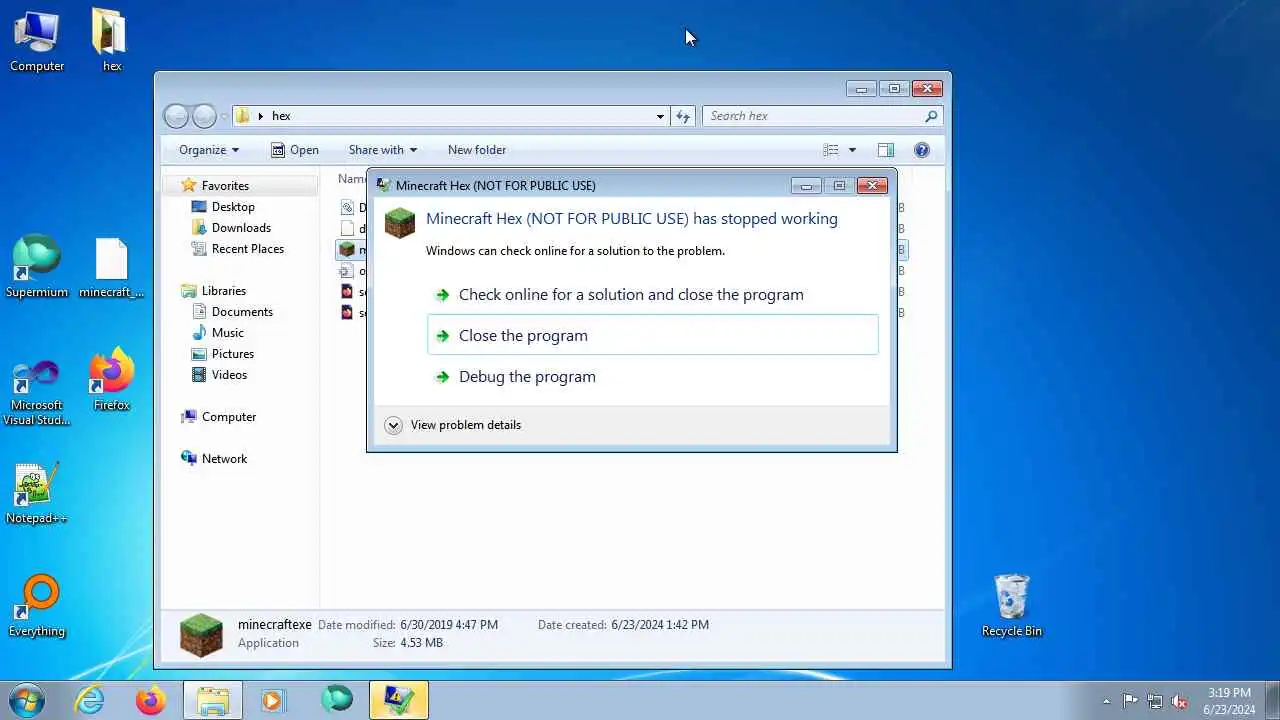Open the Start menu orb
Screen dimensions: 1280x720
[26, 700]
